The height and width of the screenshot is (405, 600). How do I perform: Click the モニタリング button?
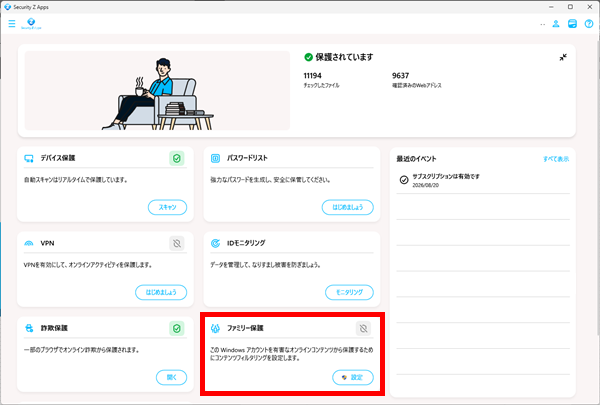coord(349,292)
